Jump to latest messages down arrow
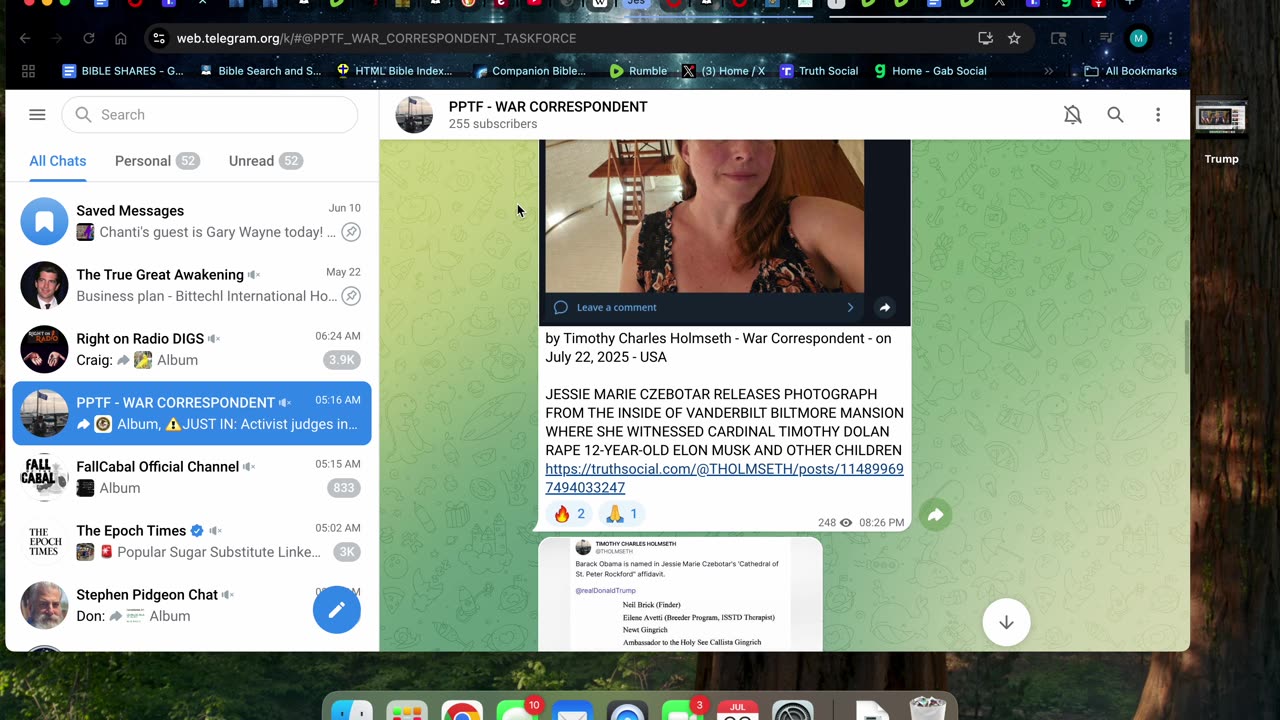The width and height of the screenshot is (1280, 720). tap(1006, 622)
